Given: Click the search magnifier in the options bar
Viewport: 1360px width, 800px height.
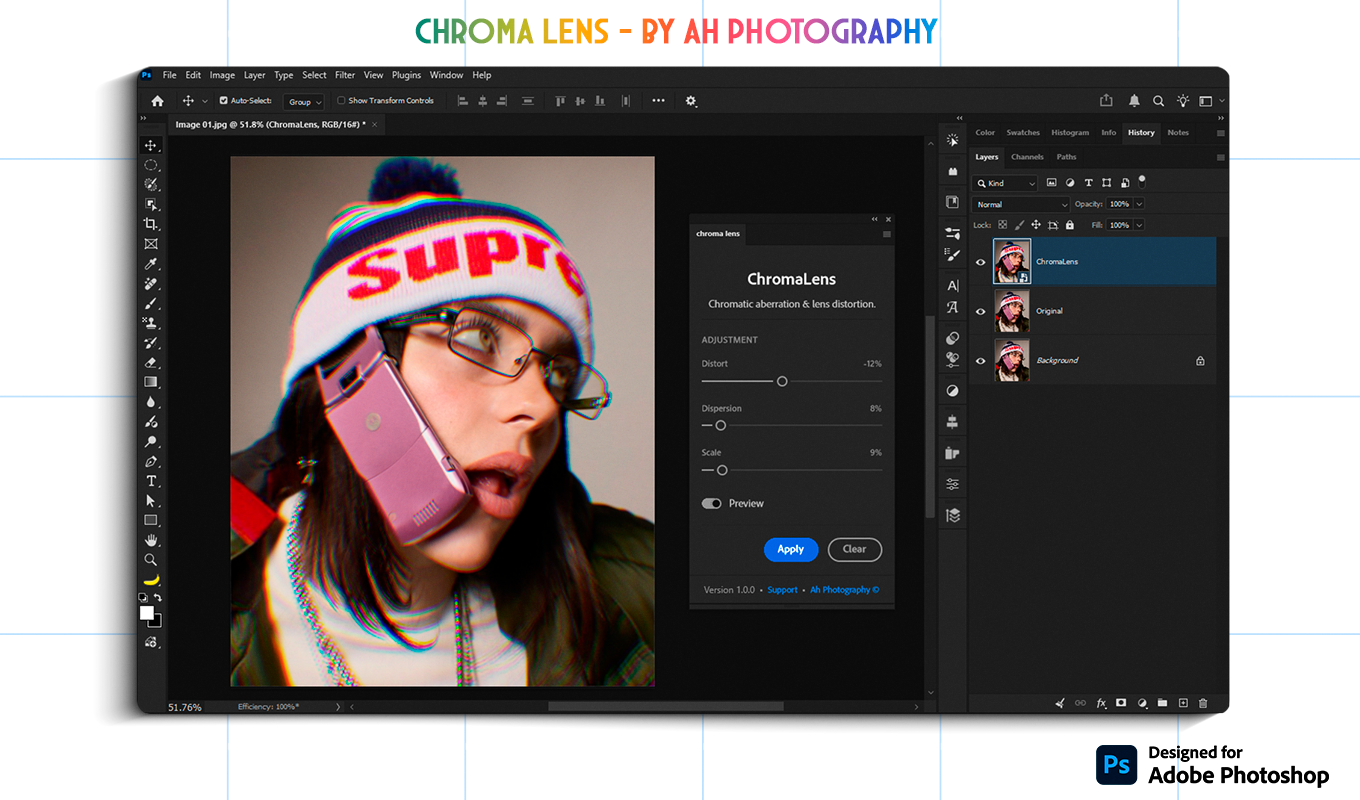Looking at the screenshot, I should pyautogui.click(x=1158, y=101).
